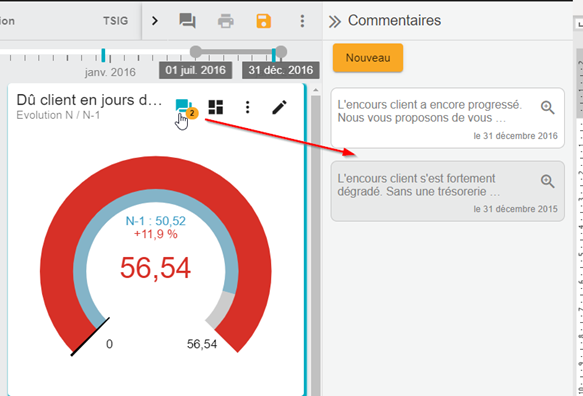Select the TSIG tab
The image size is (583, 396).
pos(116,21)
